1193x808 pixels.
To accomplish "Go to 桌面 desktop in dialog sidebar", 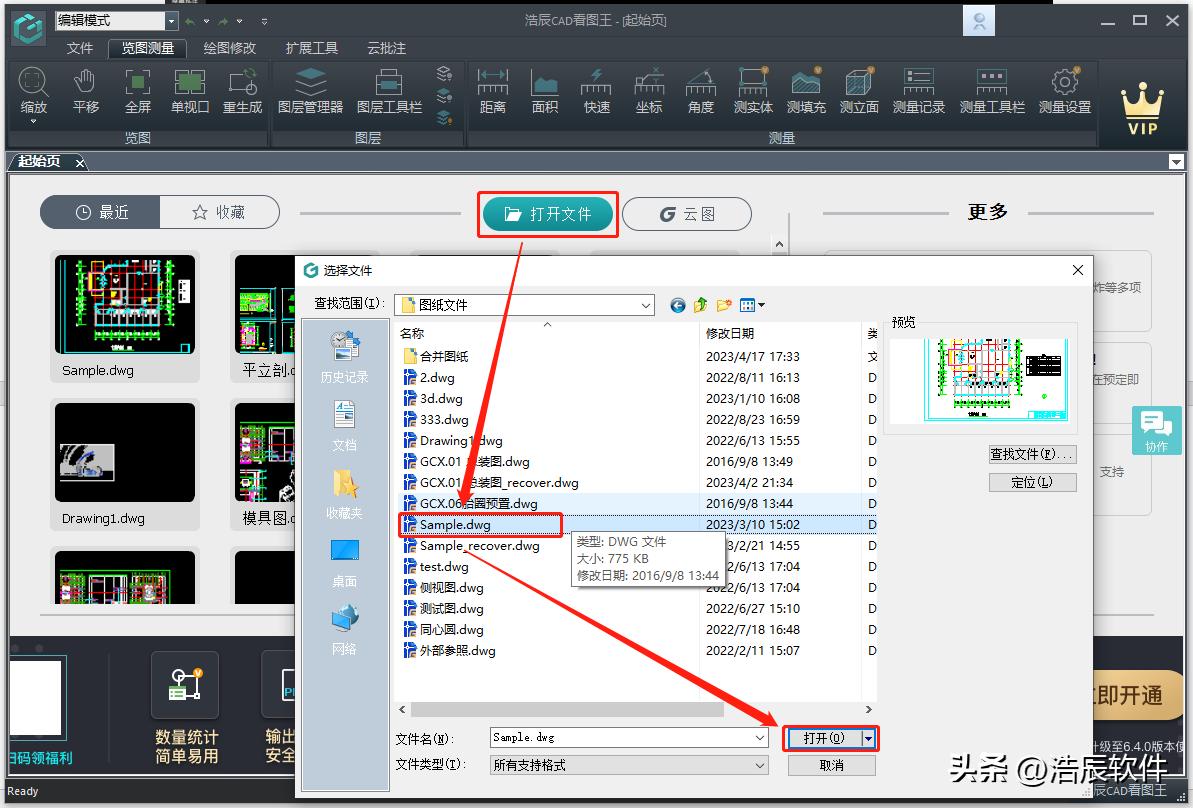I will pyautogui.click(x=344, y=562).
